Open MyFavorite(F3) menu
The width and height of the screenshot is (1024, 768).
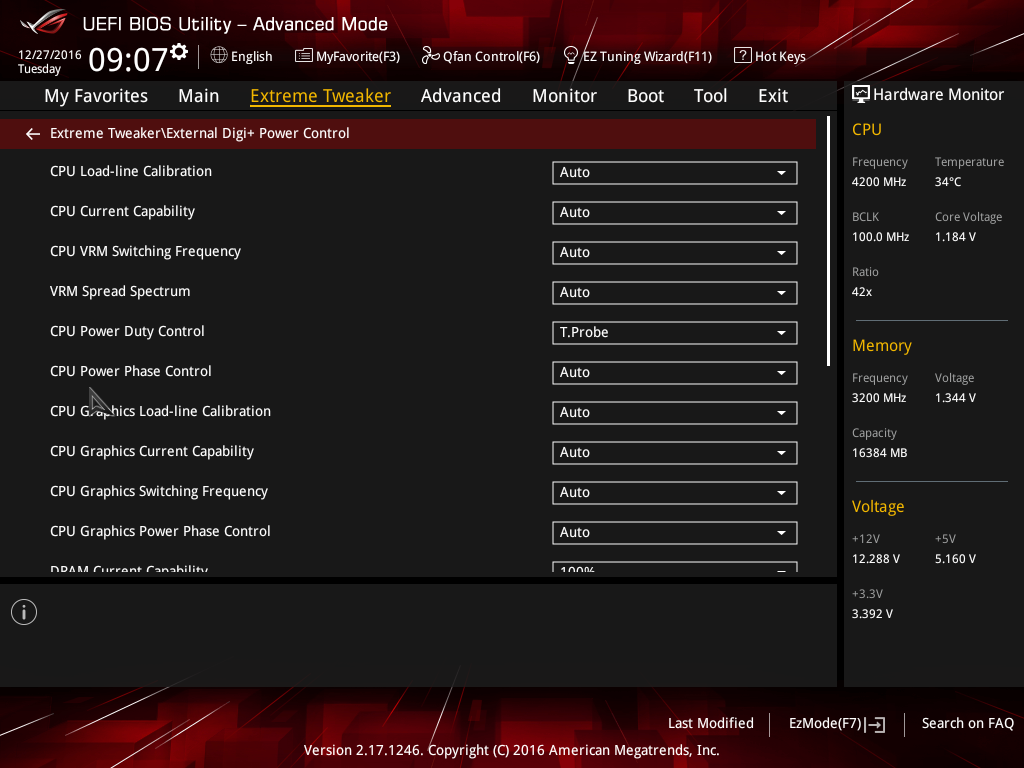pos(347,56)
